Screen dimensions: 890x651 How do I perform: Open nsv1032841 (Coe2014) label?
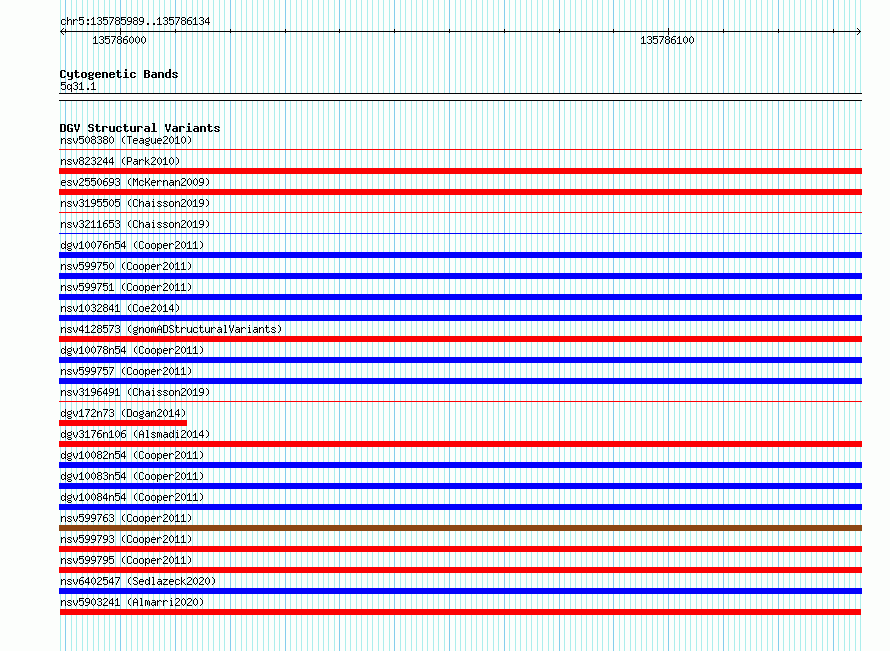[120, 308]
